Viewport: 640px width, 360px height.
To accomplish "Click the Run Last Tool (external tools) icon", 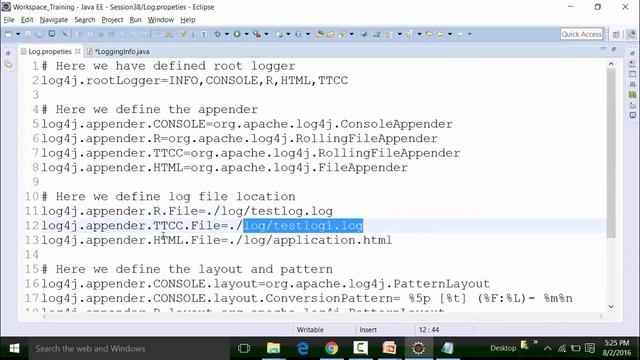I will point(257,34).
